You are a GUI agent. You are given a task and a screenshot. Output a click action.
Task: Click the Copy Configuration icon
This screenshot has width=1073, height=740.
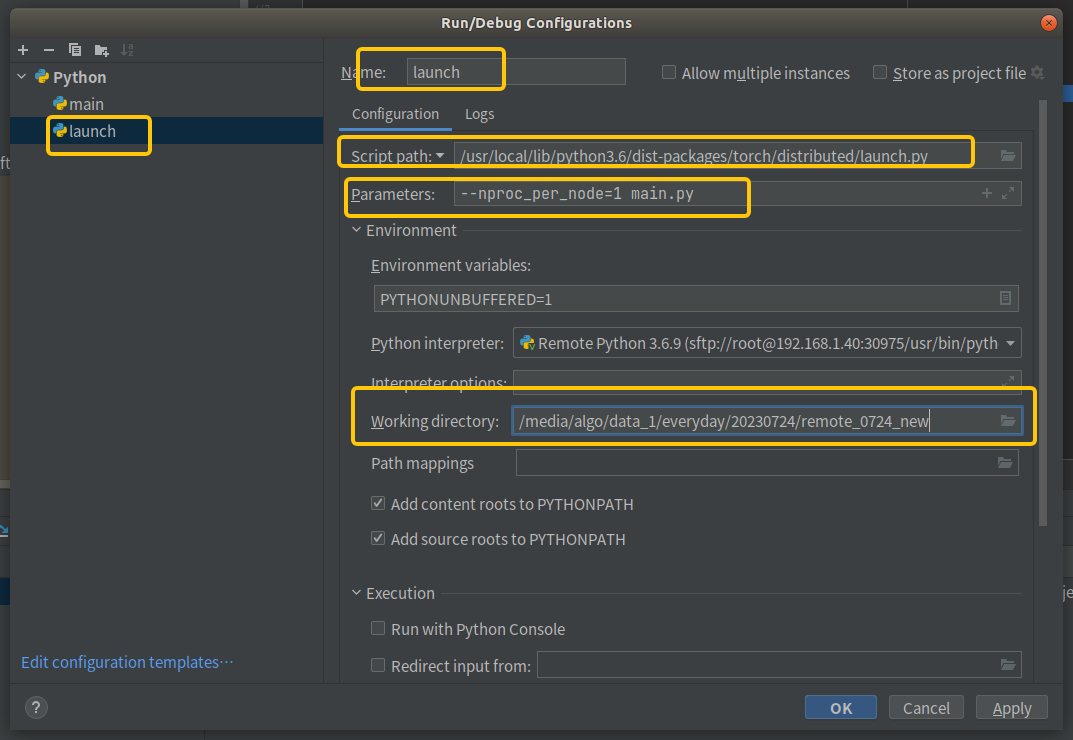74,50
